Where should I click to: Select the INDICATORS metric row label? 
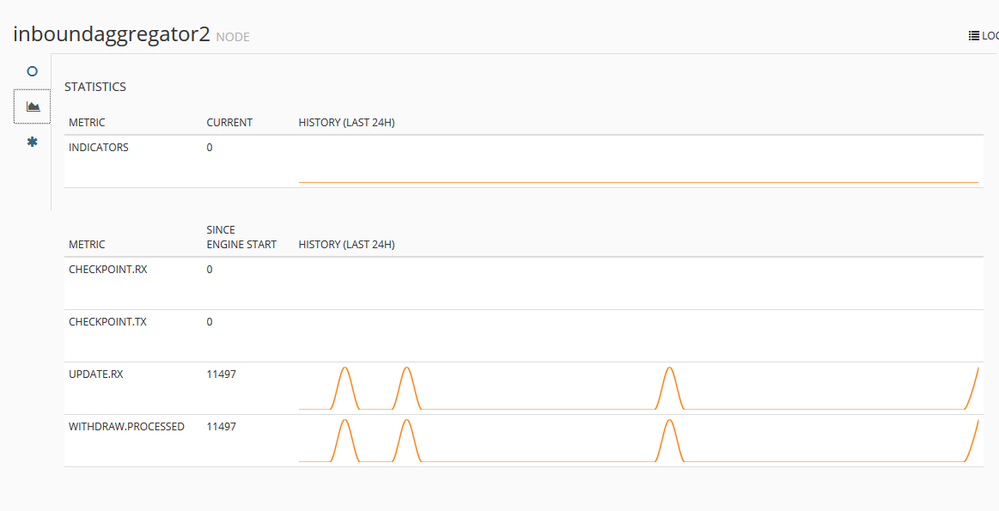(98, 147)
